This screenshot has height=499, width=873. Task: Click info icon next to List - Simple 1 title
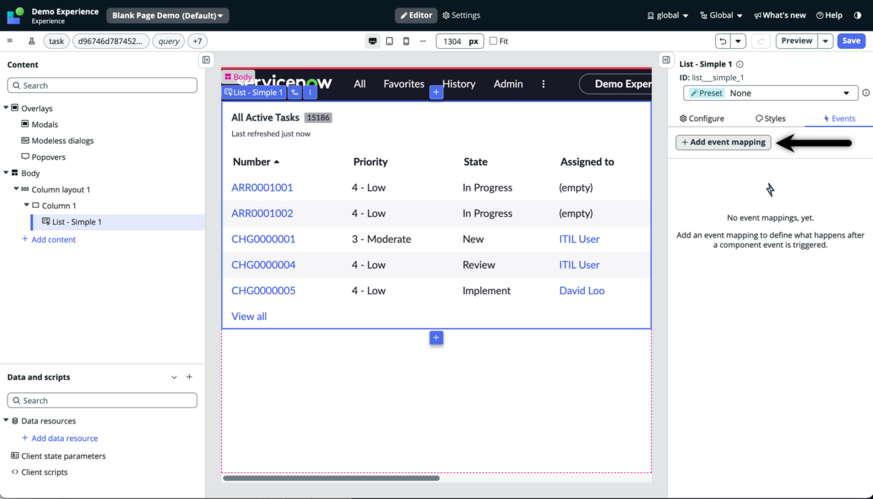point(739,64)
